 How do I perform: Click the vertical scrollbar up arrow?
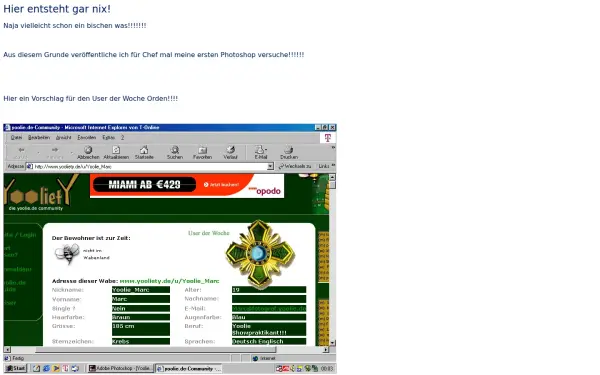[x=332, y=177]
